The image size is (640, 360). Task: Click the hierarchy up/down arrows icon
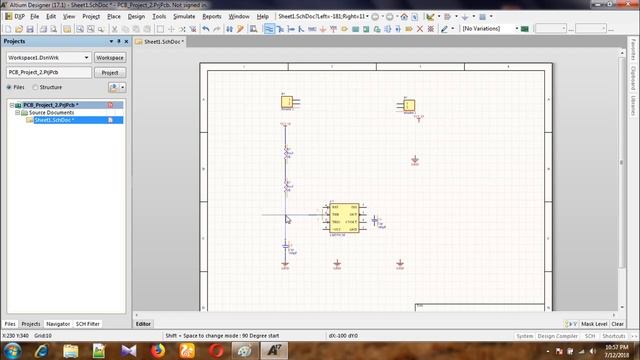229,29
